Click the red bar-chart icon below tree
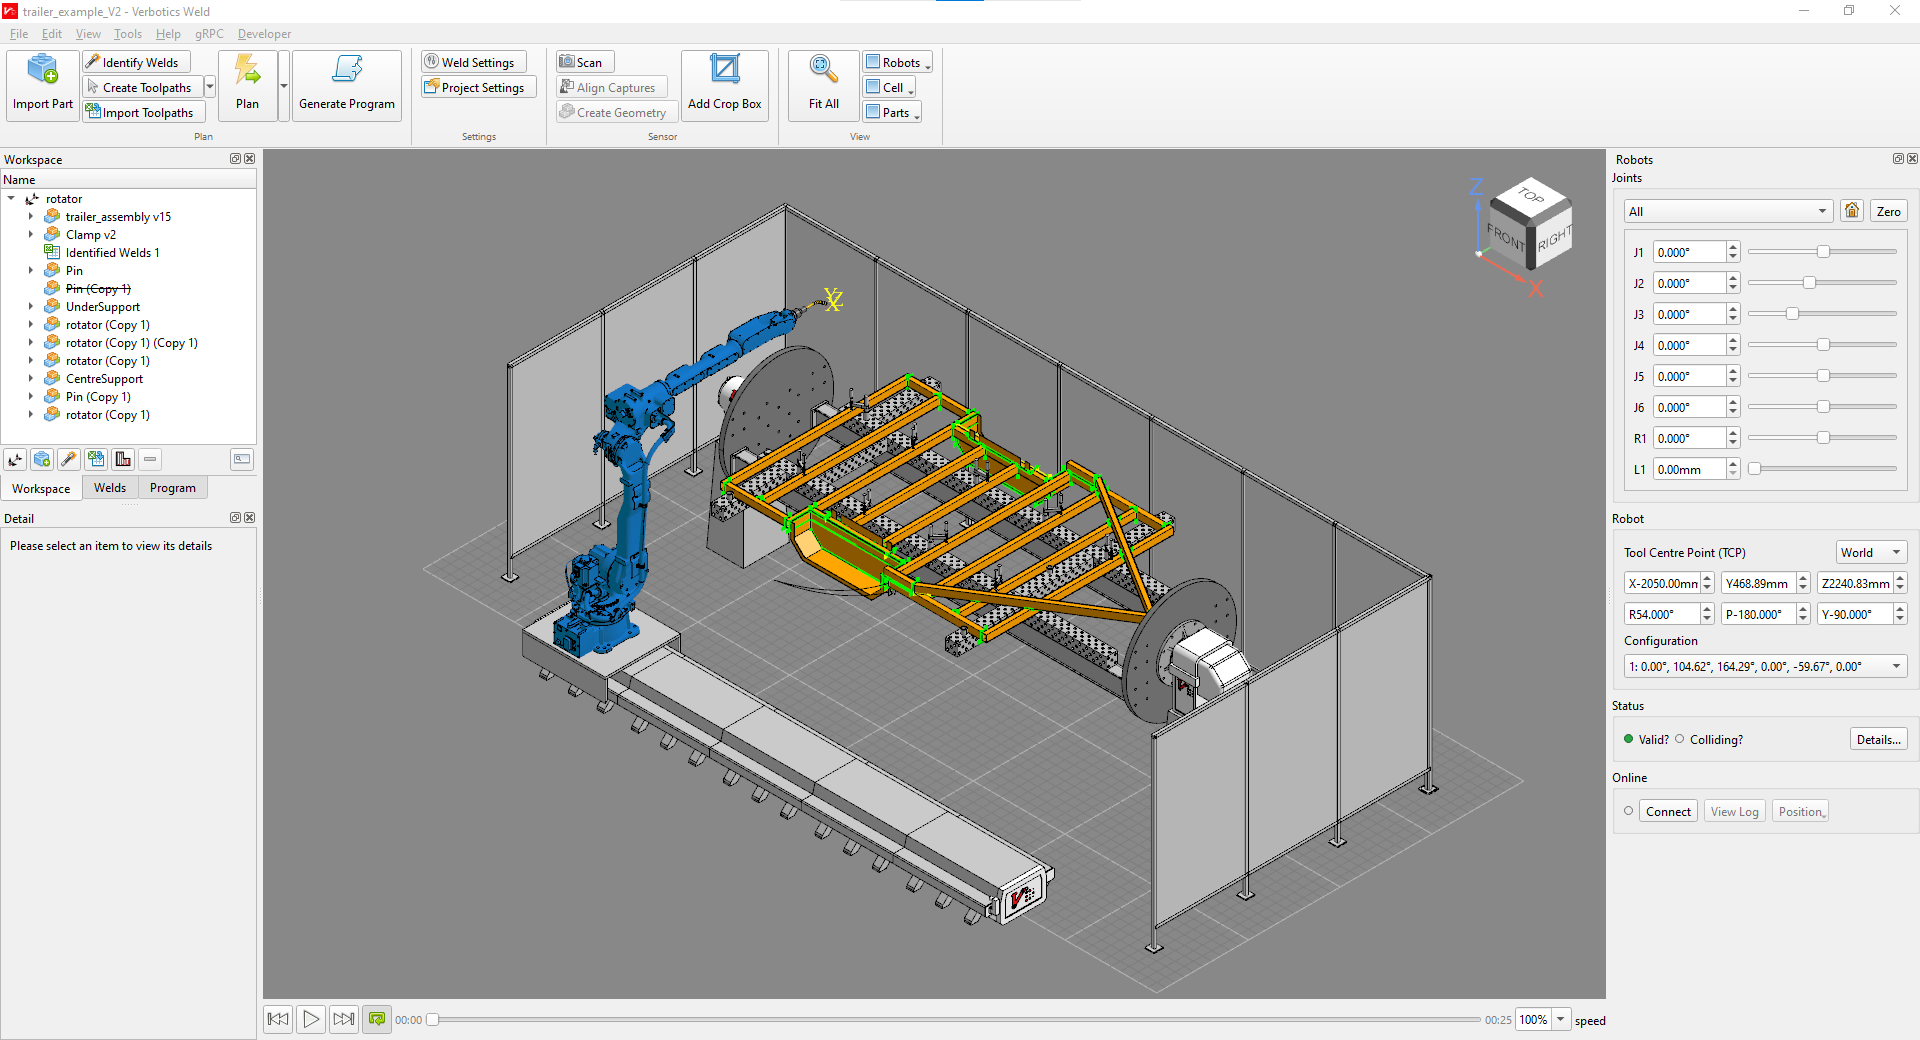1920x1040 pixels. [123, 459]
